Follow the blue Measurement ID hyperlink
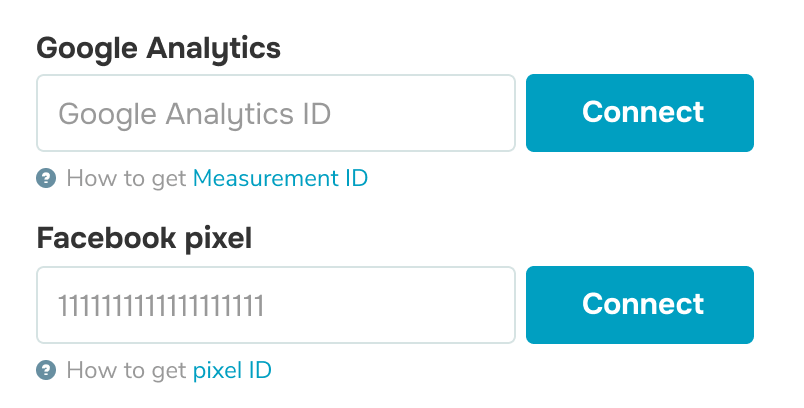The image size is (804, 408). tap(280, 178)
